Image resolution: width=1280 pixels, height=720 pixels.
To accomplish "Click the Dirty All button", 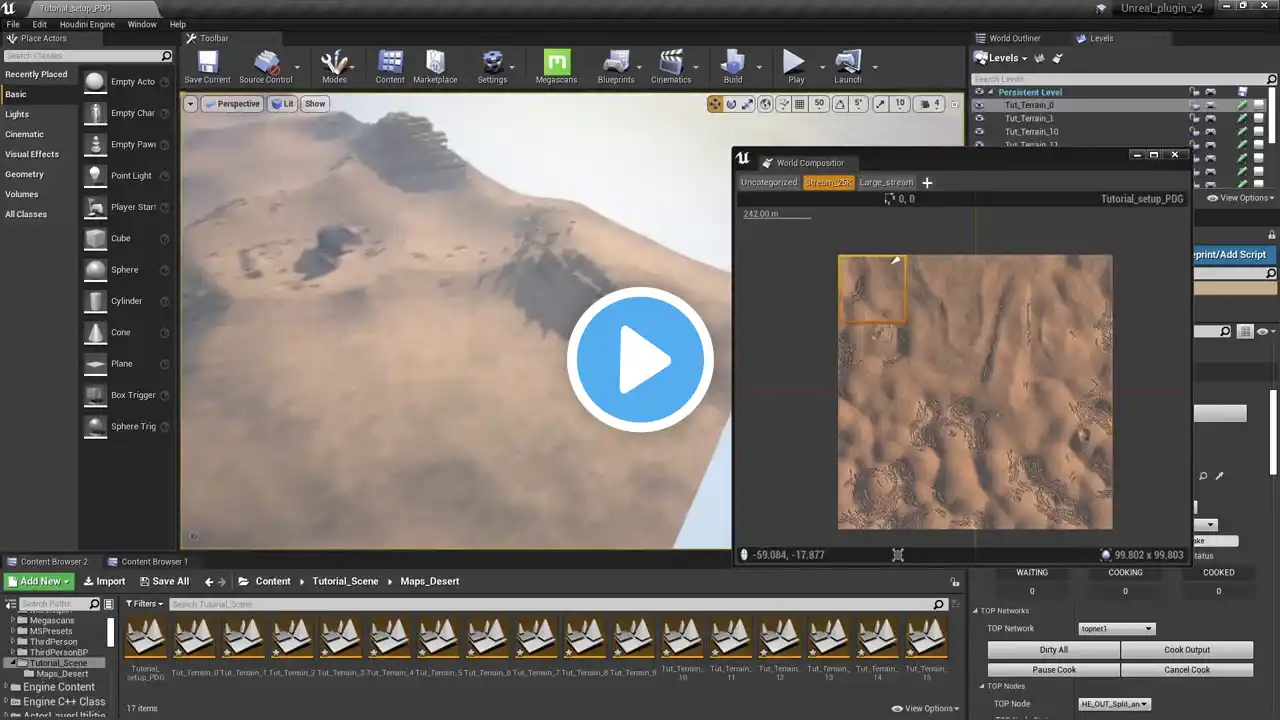I will (1053, 650).
